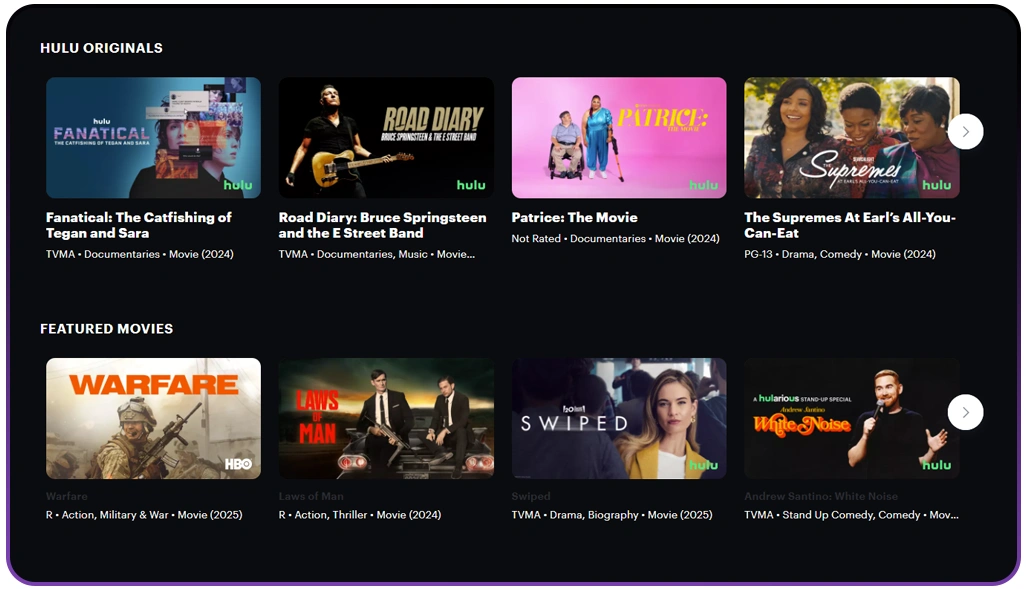This screenshot has height=589, width=1026.
Task: Open the White Noise stand-up special thumbnail
Action: (852, 418)
